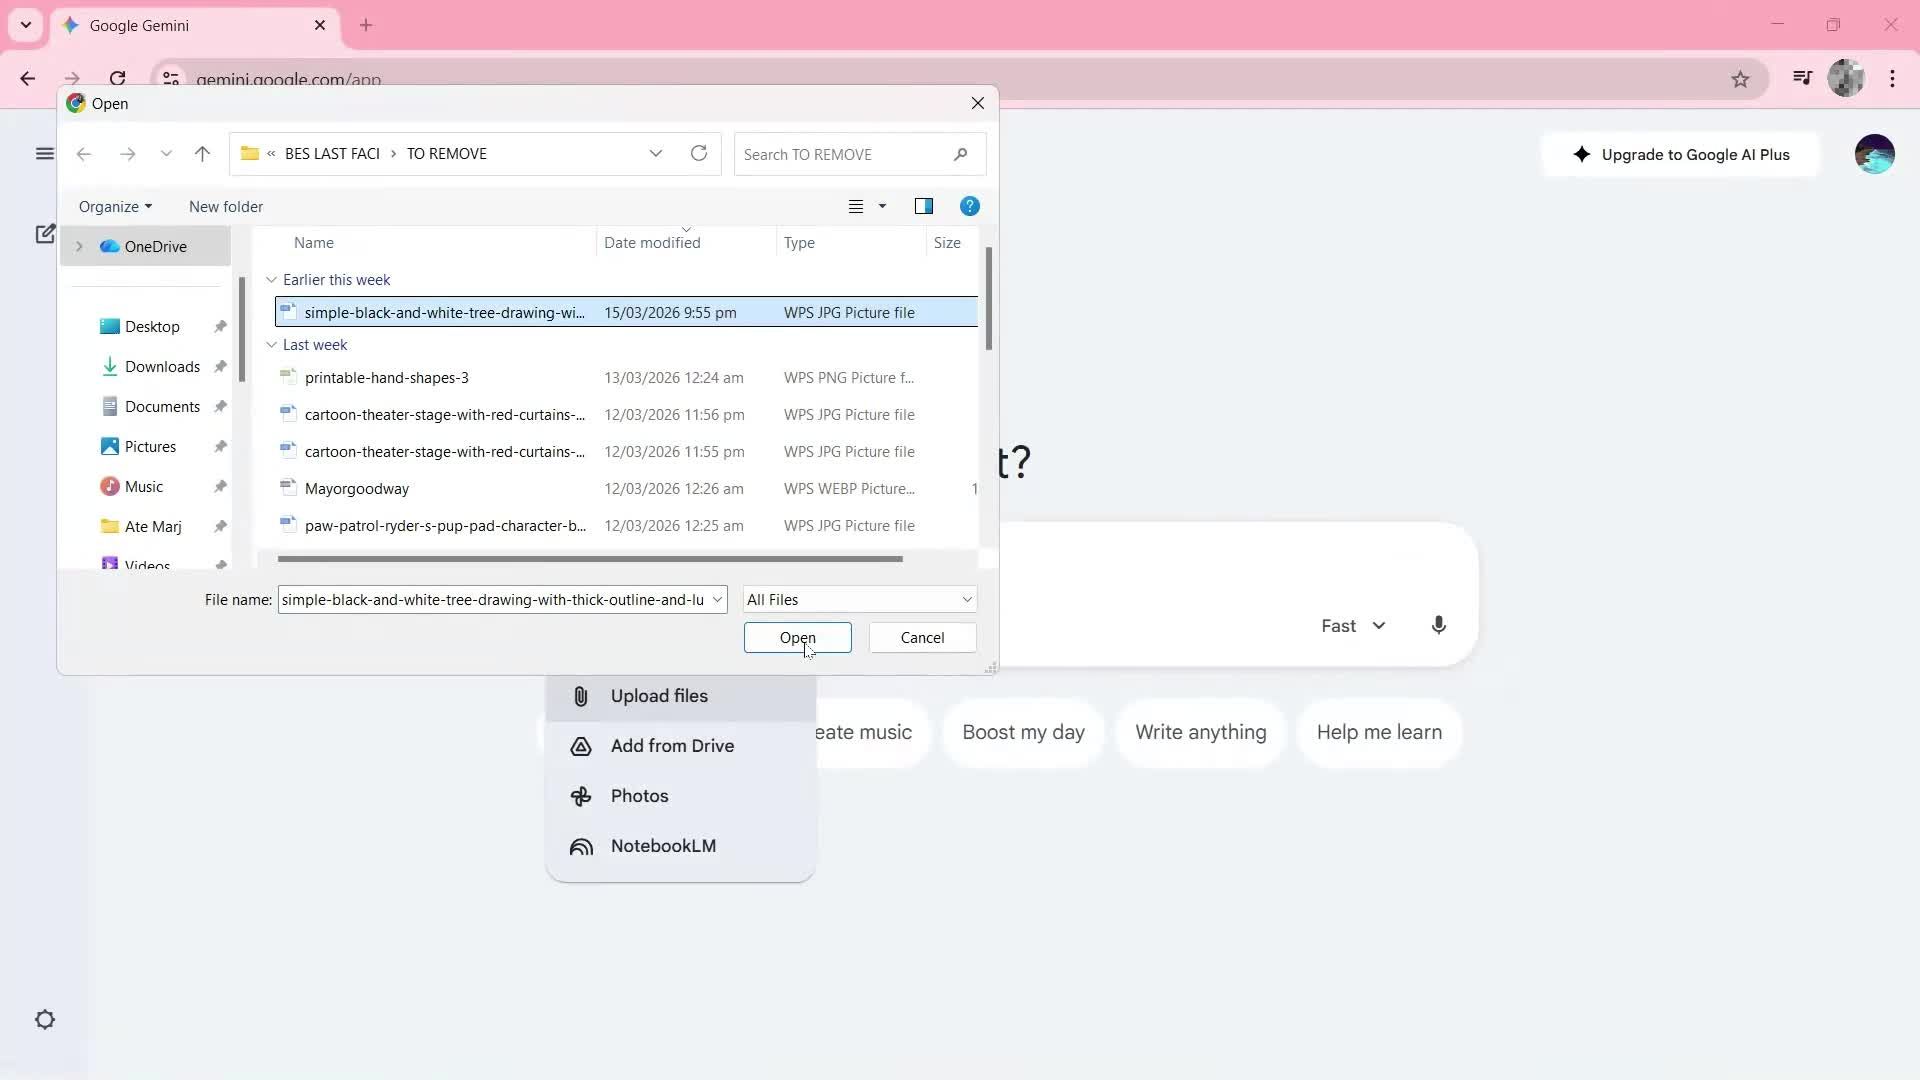Viewport: 1920px width, 1080px height.
Task: Toggle the preview pane in the dialog
Action: (x=924, y=206)
